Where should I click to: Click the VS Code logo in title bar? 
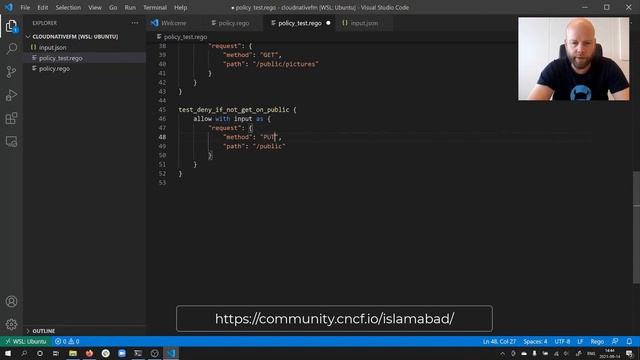click(x=9, y=7)
